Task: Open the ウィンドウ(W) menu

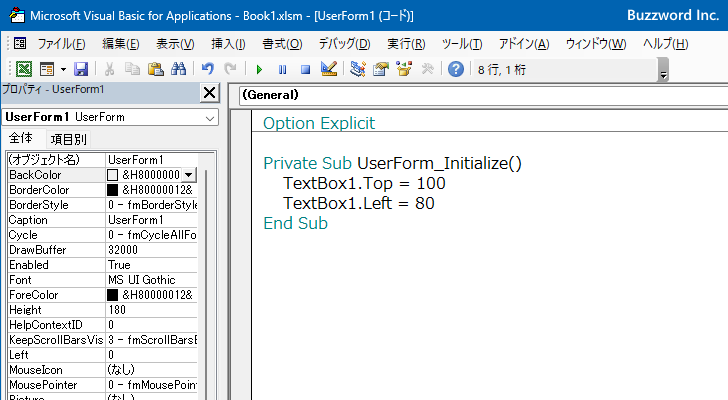Action: 596,44
